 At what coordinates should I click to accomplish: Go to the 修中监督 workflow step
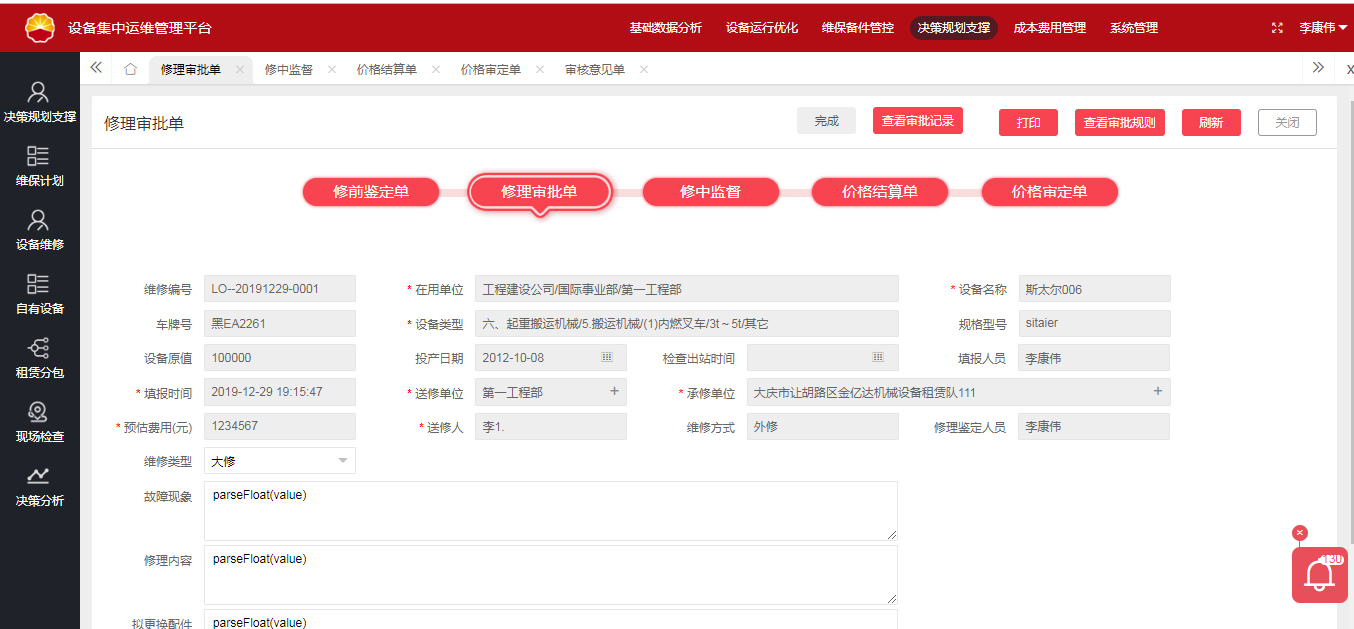coord(710,192)
